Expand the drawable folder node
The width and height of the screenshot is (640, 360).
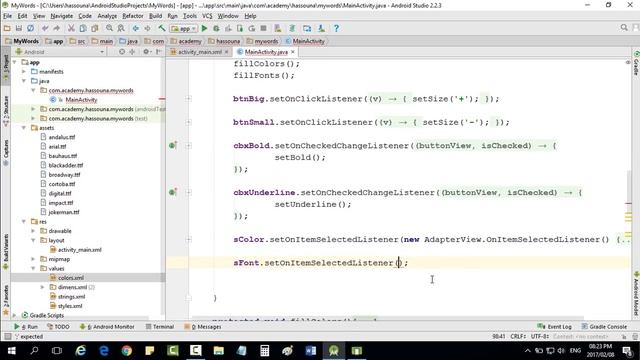(33, 231)
